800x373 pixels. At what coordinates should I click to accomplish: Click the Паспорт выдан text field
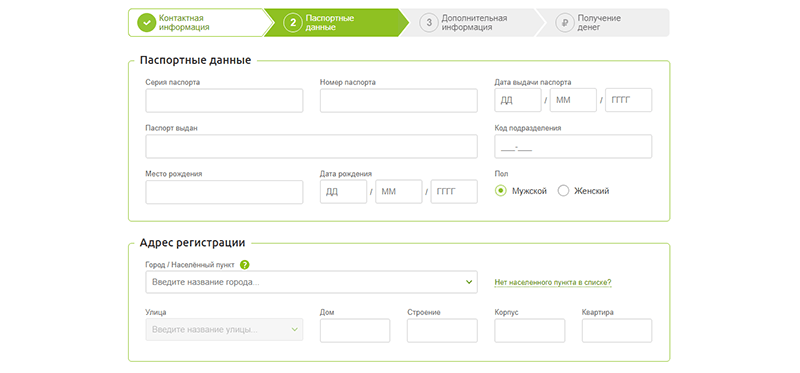click(311, 146)
